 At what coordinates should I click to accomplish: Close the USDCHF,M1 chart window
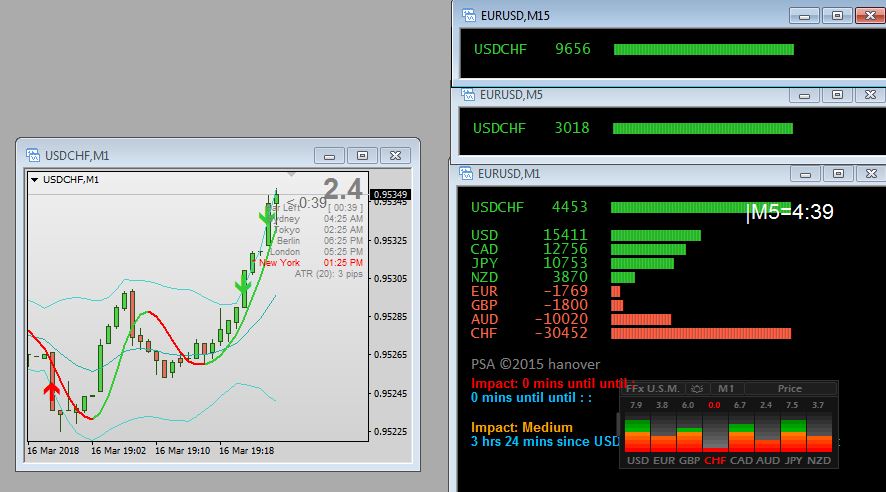[x=396, y=155]
